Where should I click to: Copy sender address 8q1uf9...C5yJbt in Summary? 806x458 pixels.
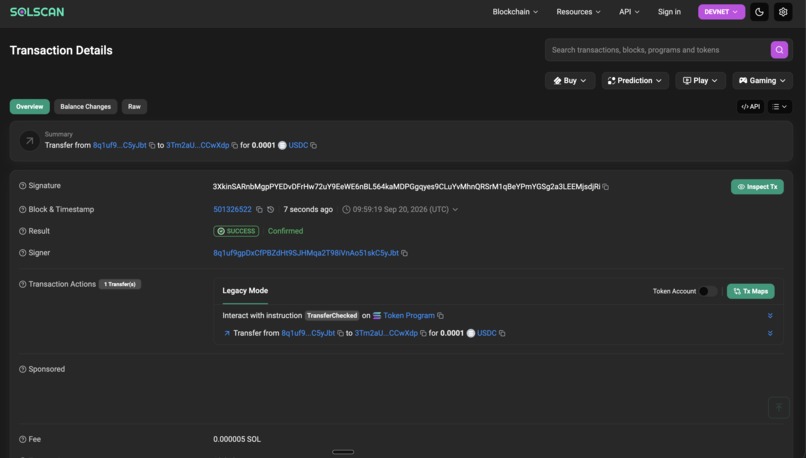pyautogui.click(x=152, y=145)
